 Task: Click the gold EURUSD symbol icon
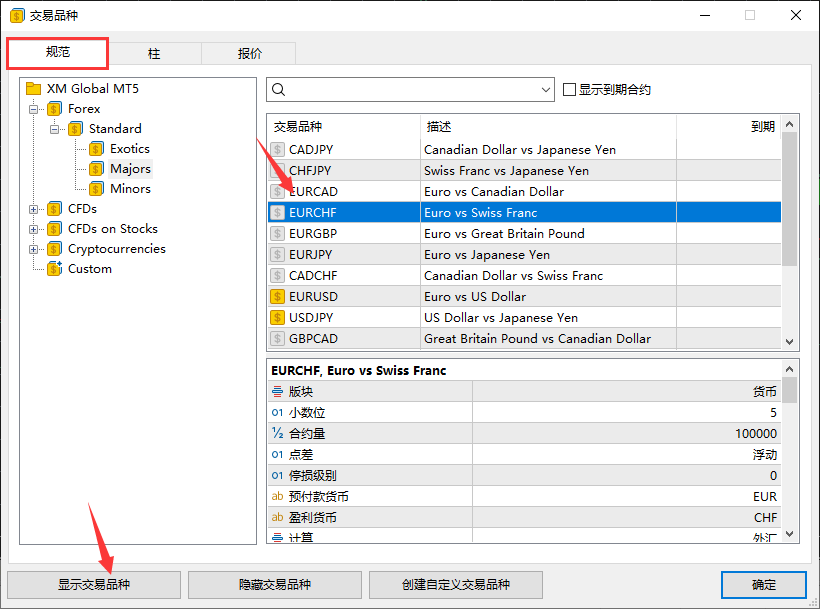tap(278, 296)
